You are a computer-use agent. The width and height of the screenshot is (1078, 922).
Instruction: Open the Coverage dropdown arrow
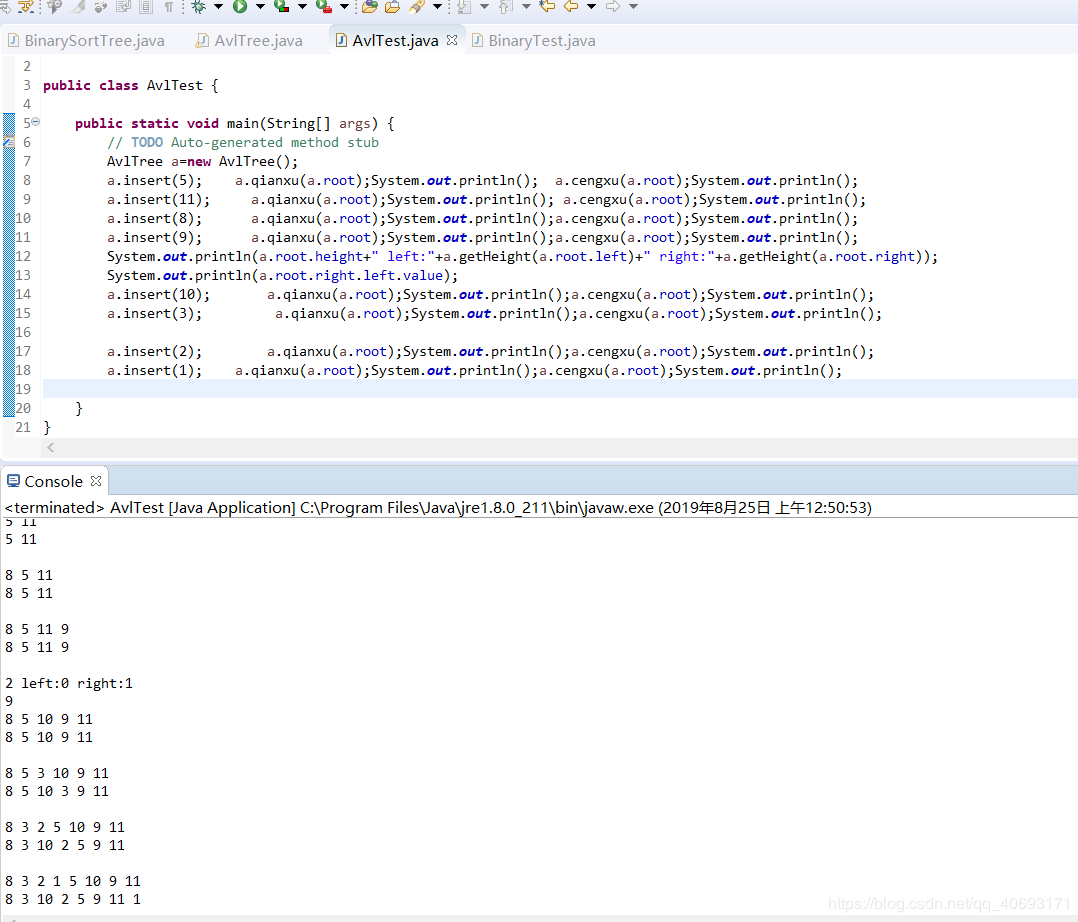pyautogui.click(x=302, y=7)
